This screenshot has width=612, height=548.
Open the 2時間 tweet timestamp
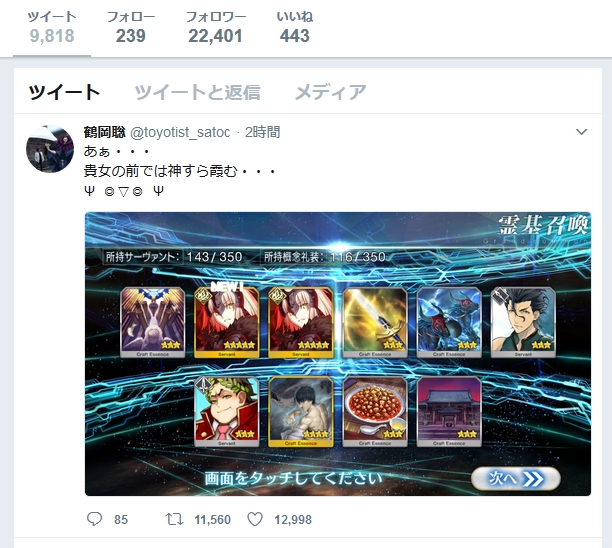[x=262, y=132]
